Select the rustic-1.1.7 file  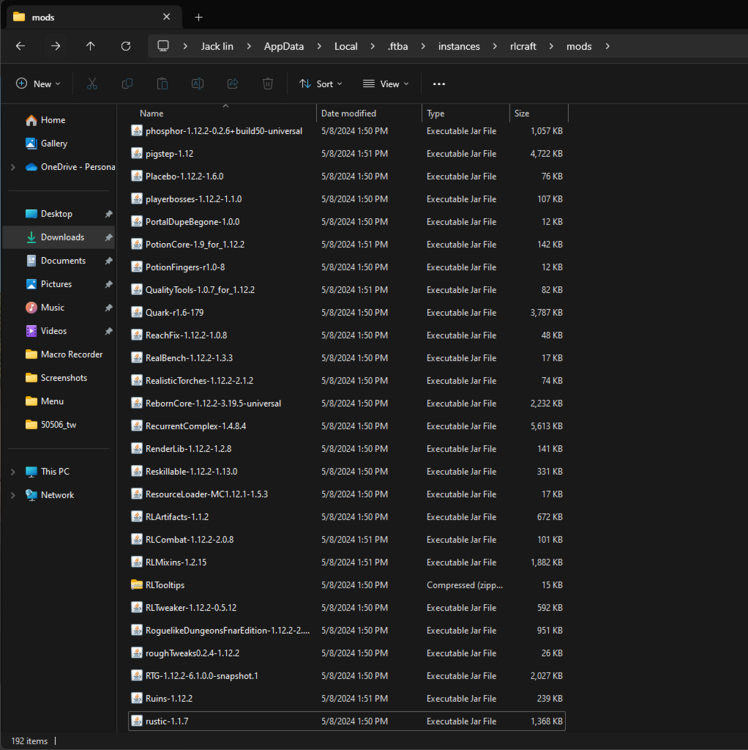[347, 721]
